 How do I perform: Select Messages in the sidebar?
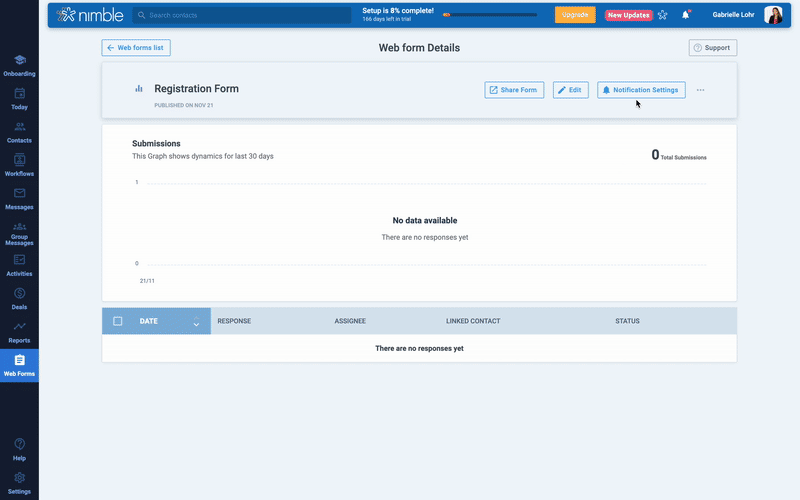pyautogui.click(x=19, y=198)
